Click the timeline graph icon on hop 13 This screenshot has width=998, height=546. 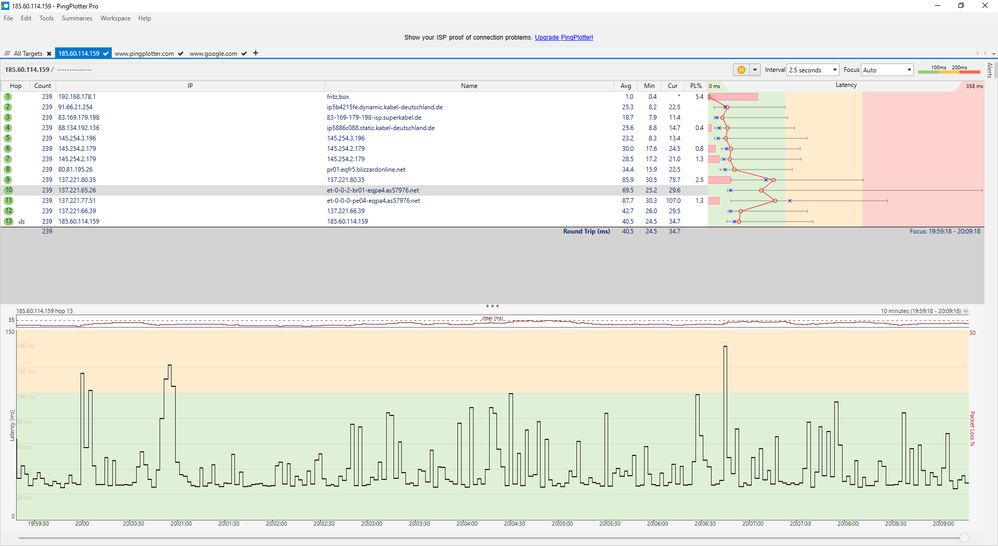22,221
